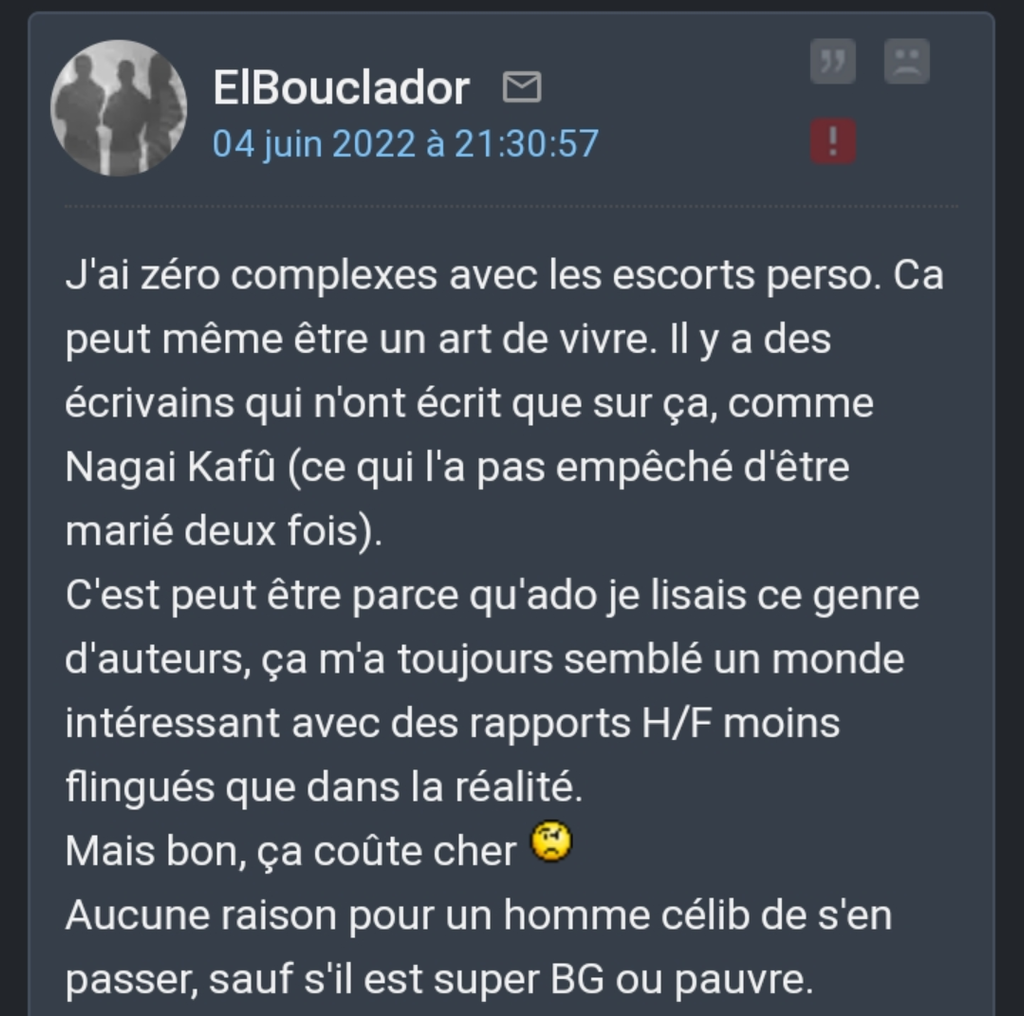The height and width of the screenshot is (1016, 1024).
Task: Click the text "marié deux fois)."
Action: pyautogui.click(x=224, y=531)
